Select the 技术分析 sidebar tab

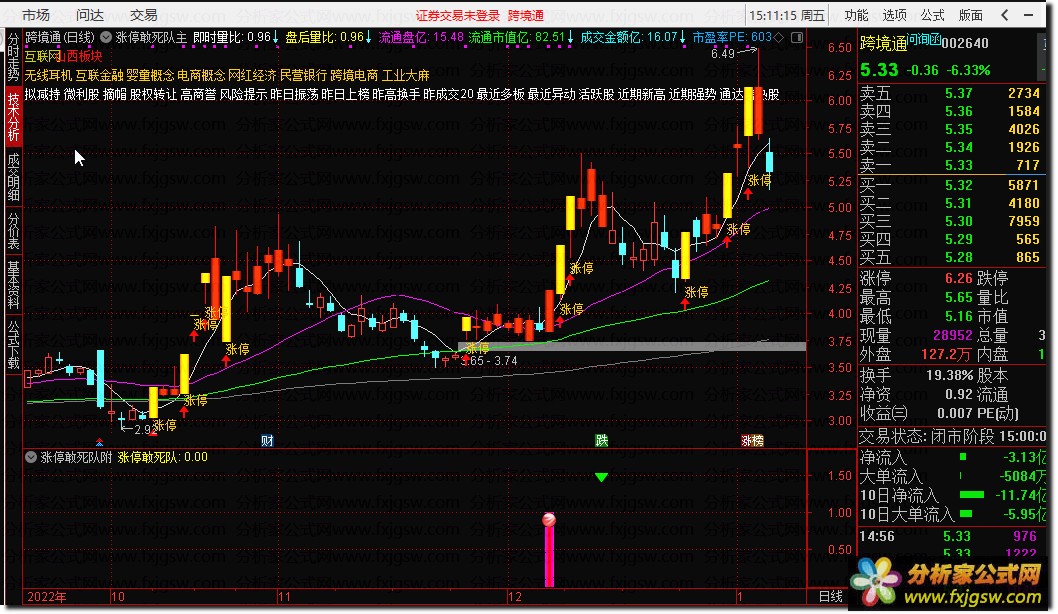click(x=13, y=117)
